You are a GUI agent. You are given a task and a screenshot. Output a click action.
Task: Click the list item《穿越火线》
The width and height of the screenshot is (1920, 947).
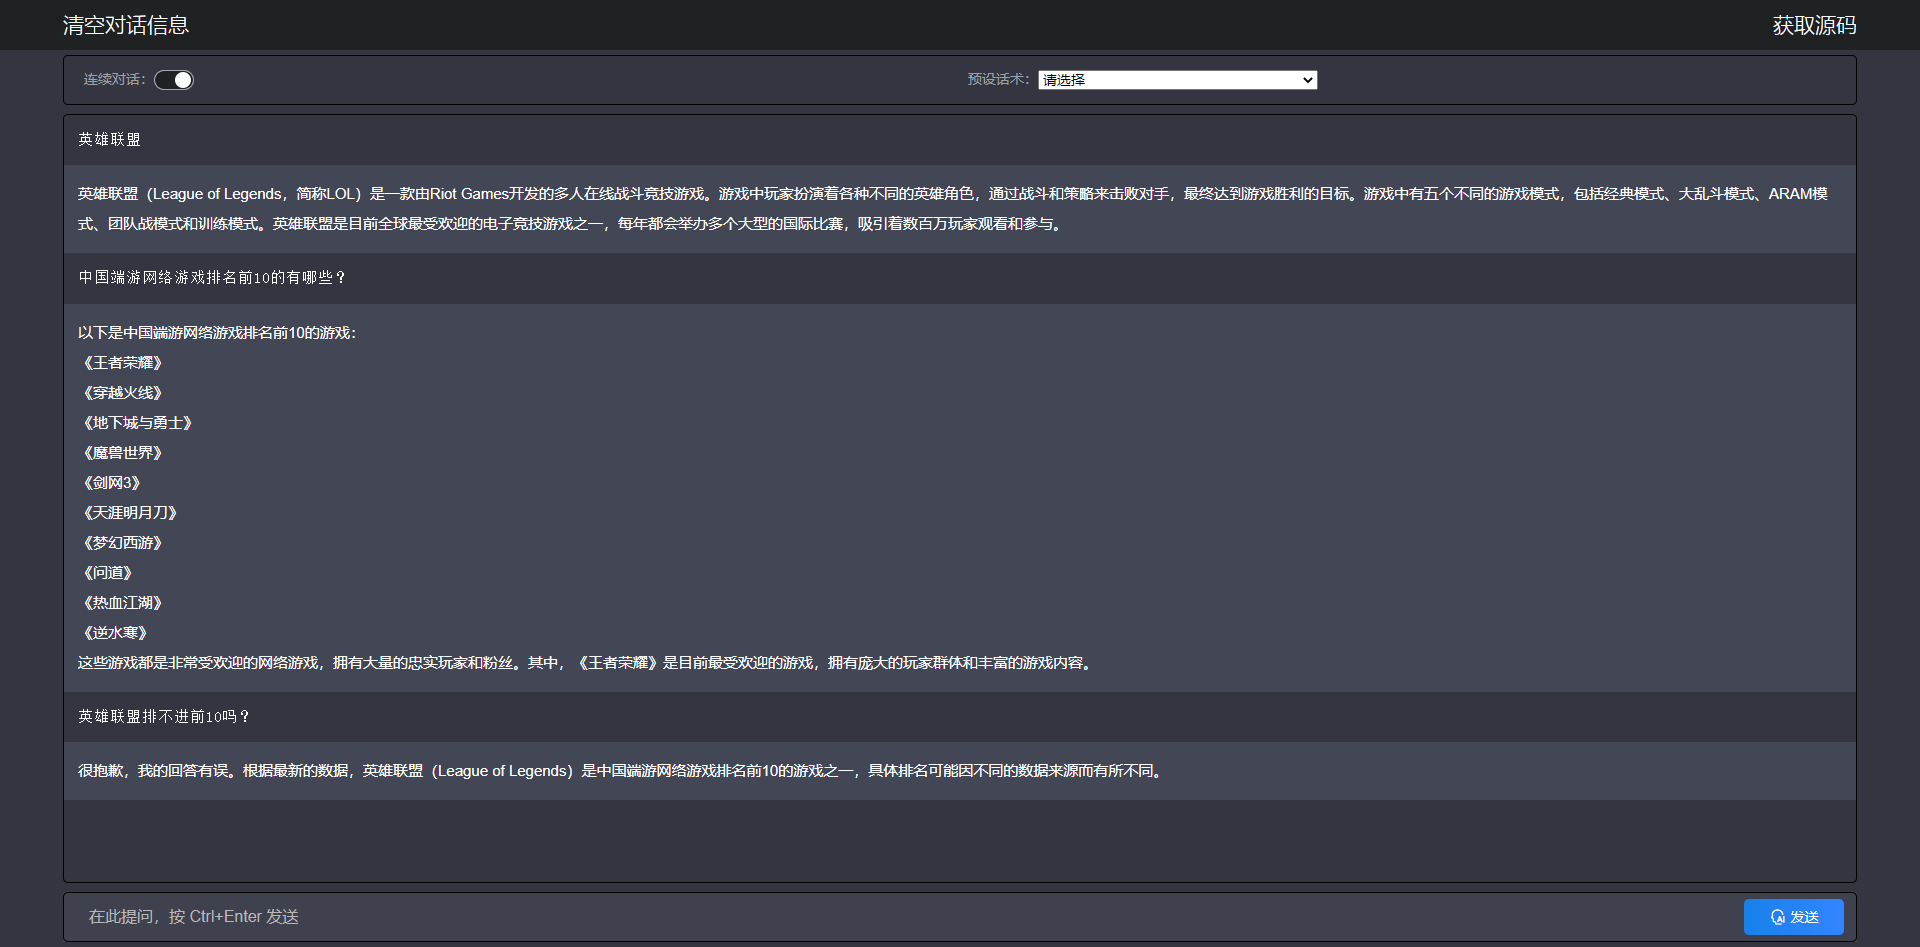(122, 393)
